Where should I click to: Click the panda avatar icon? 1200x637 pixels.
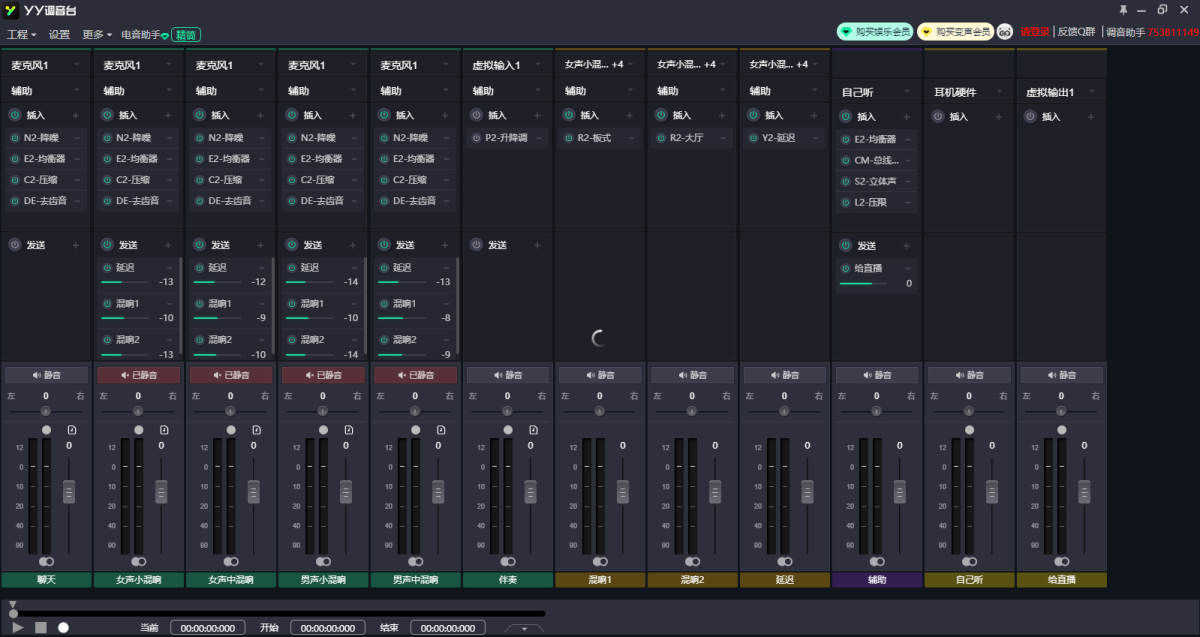1005,32
